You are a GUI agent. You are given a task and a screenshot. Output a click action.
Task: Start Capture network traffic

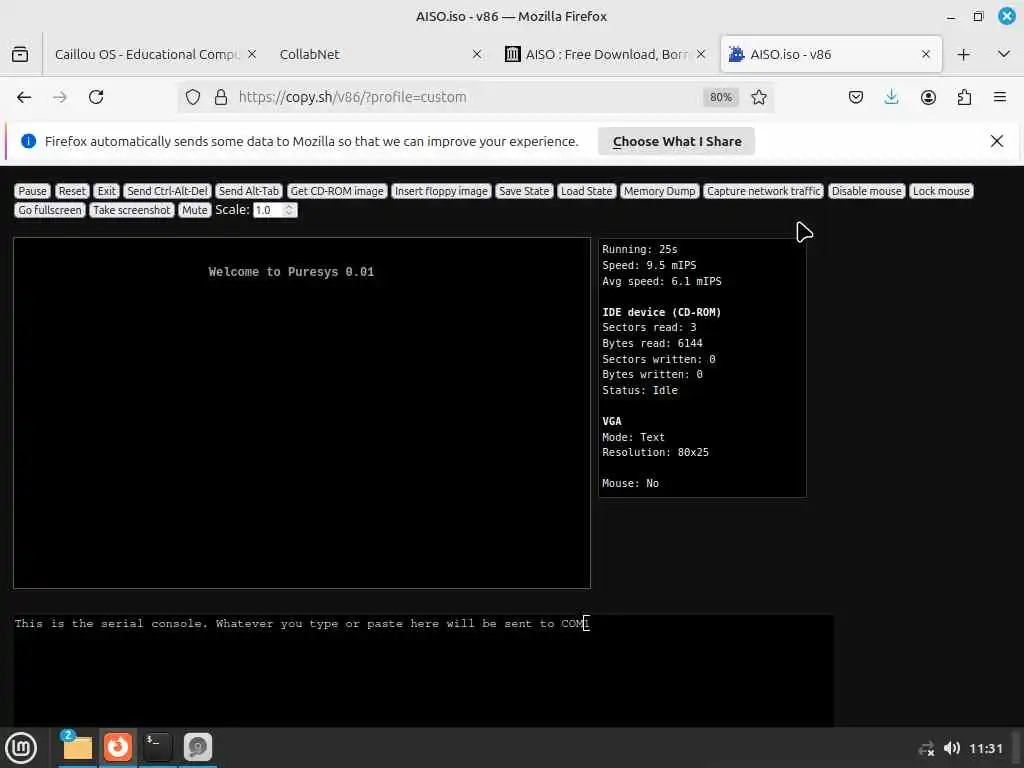(763, 191)
